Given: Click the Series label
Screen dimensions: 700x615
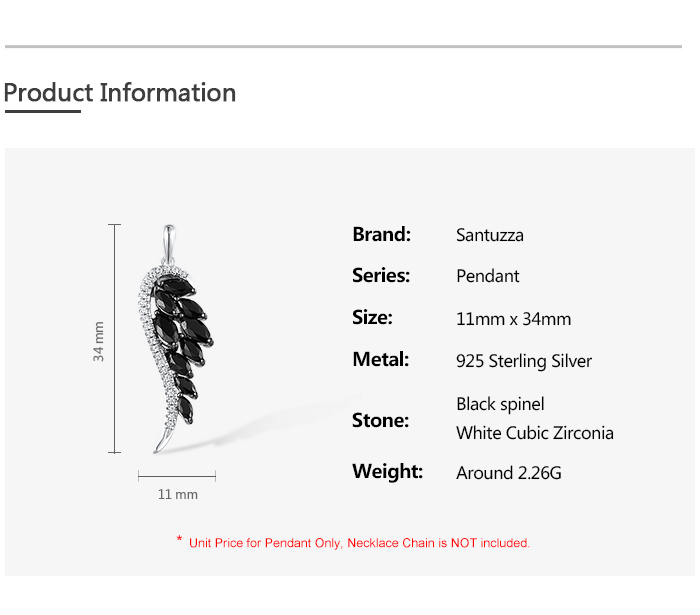Looking at the screenshot, I should [x=381, y=276].
